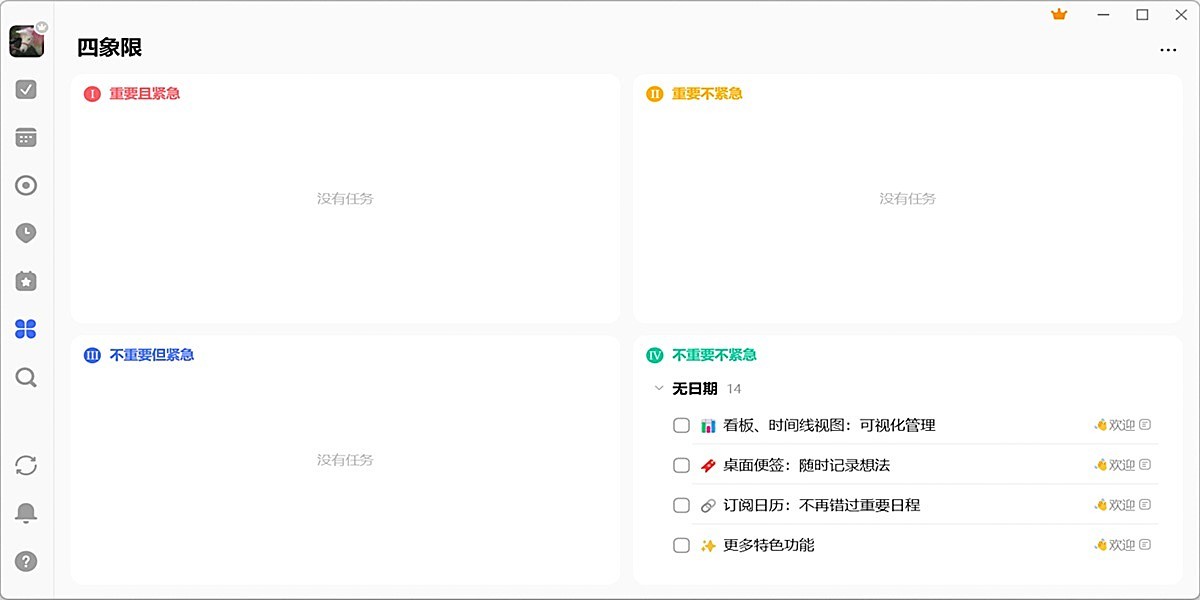Open the focus mode target icon
Screen dimensions: 1200x600
[x=25, y=185]
